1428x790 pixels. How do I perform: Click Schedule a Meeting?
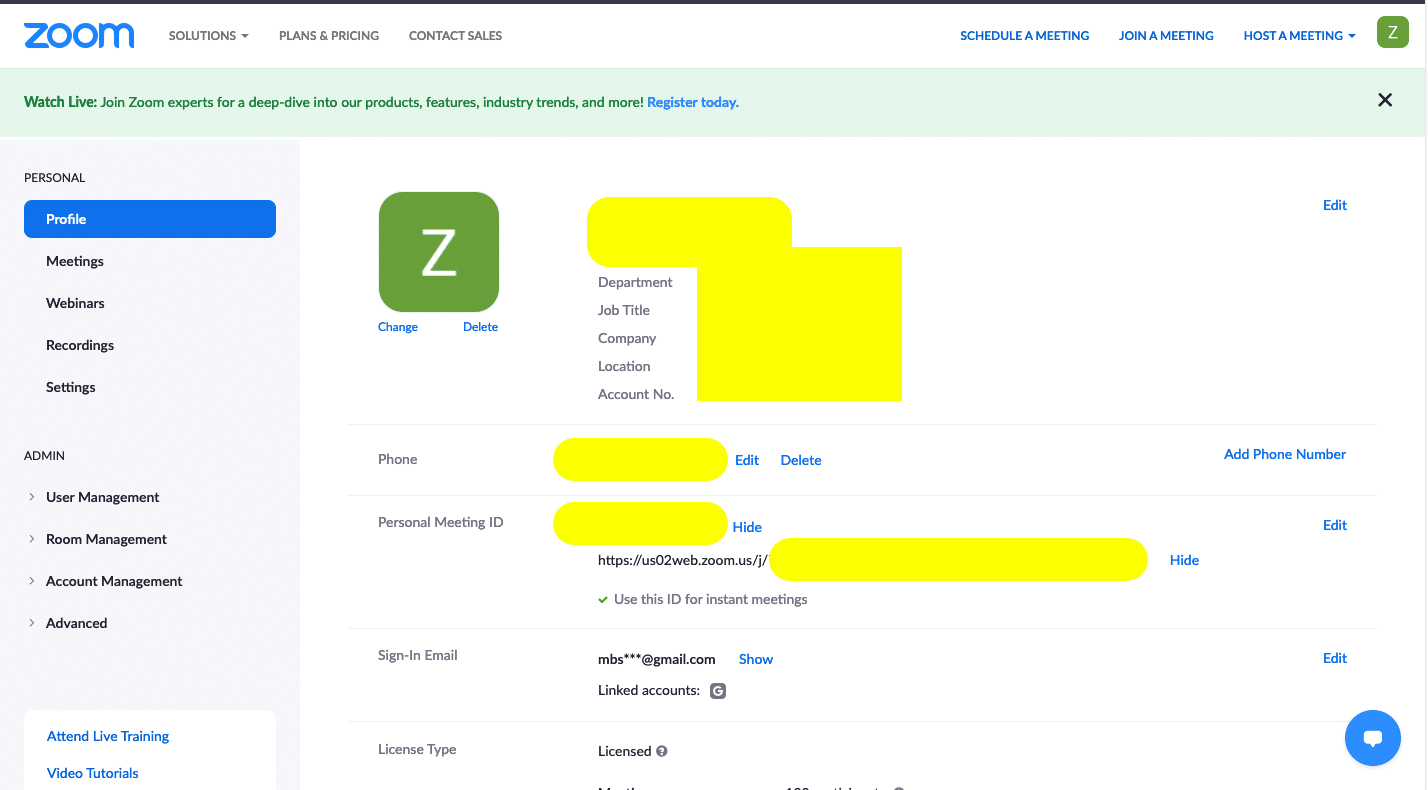(x=1024, y=35)
